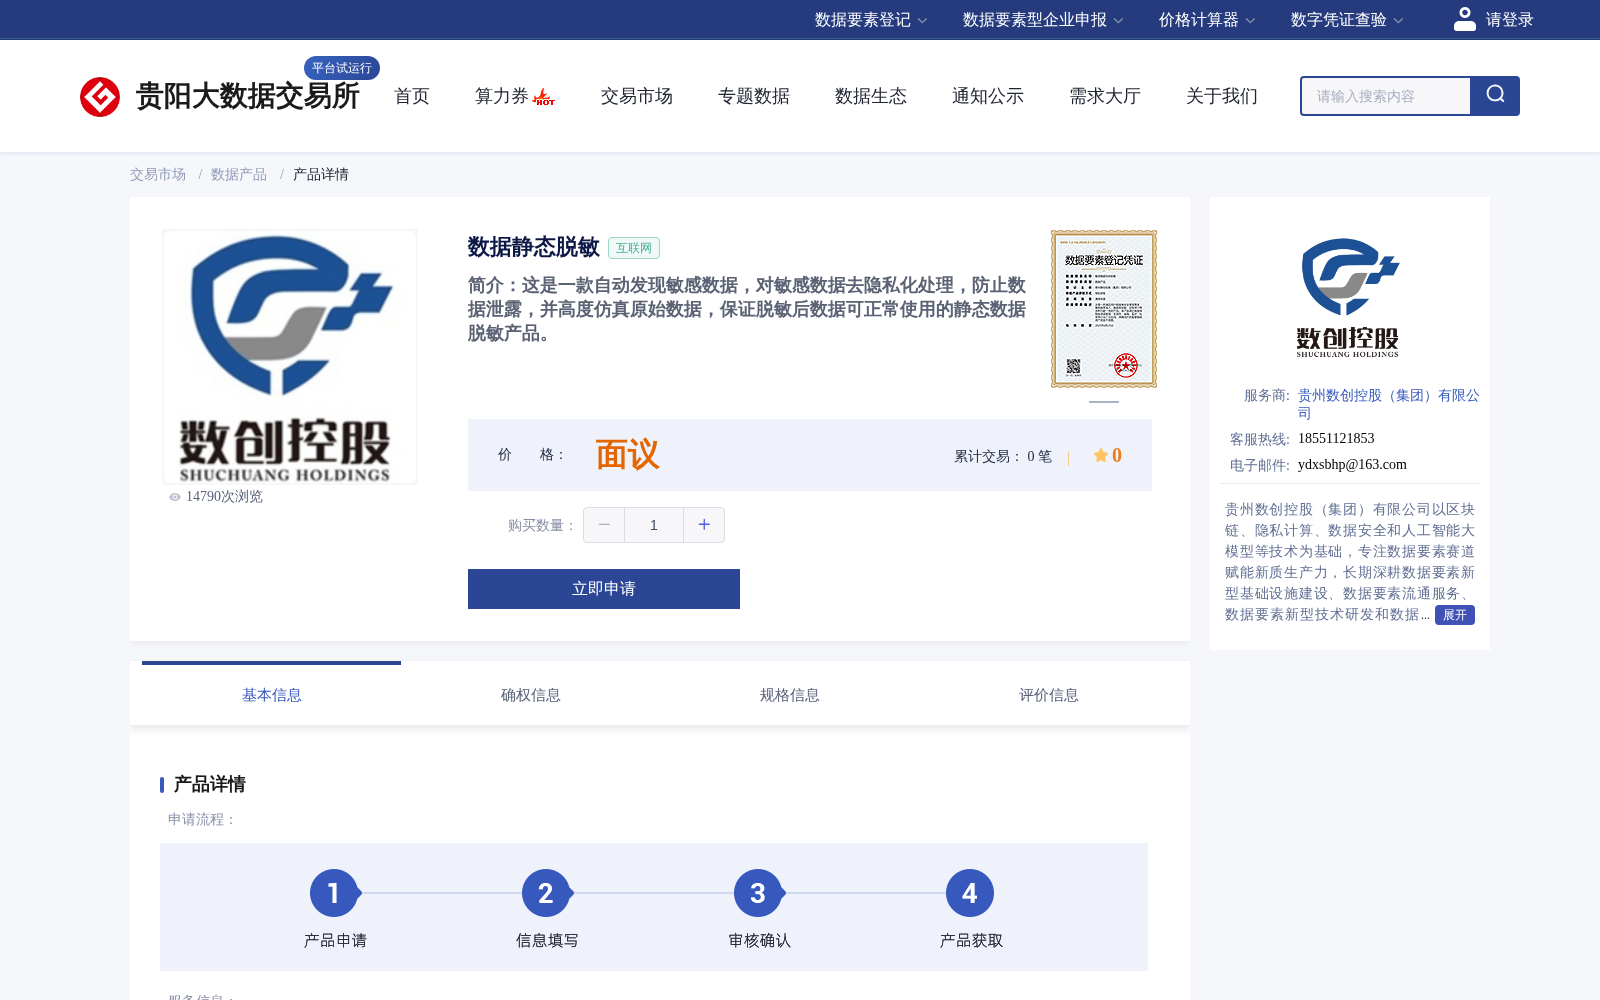This screenshot has height=1000, width=1600.
Task: Open the 数据要素登记 dropdown
Action: click(871, 20)
